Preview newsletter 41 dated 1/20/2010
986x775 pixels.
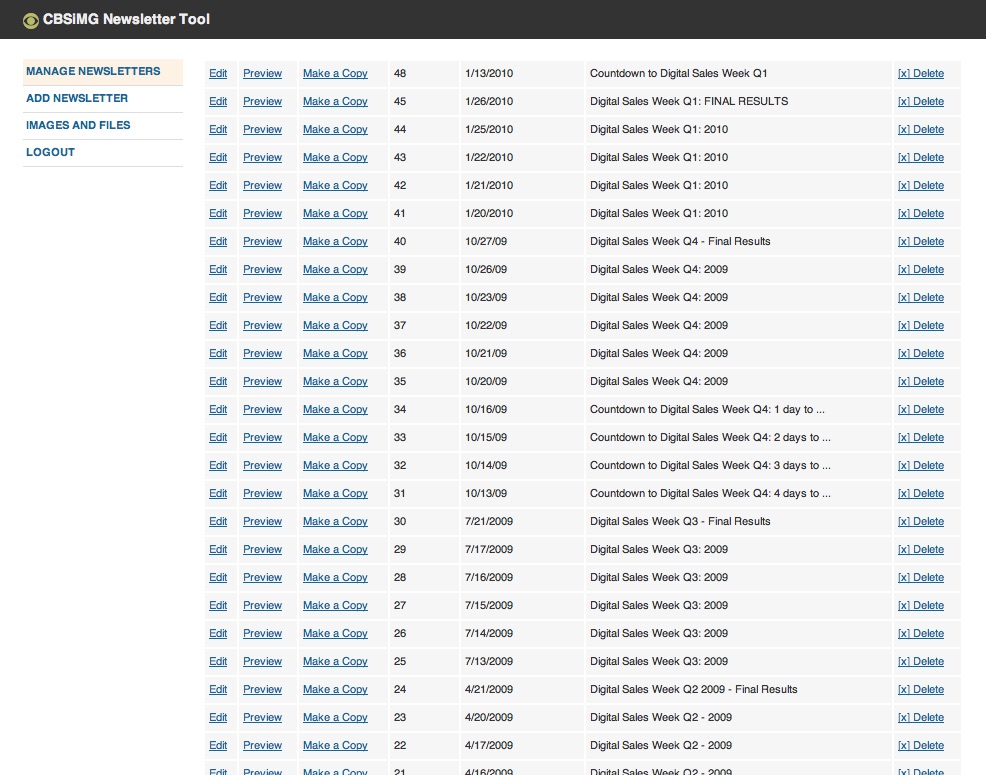coord(262,214)
